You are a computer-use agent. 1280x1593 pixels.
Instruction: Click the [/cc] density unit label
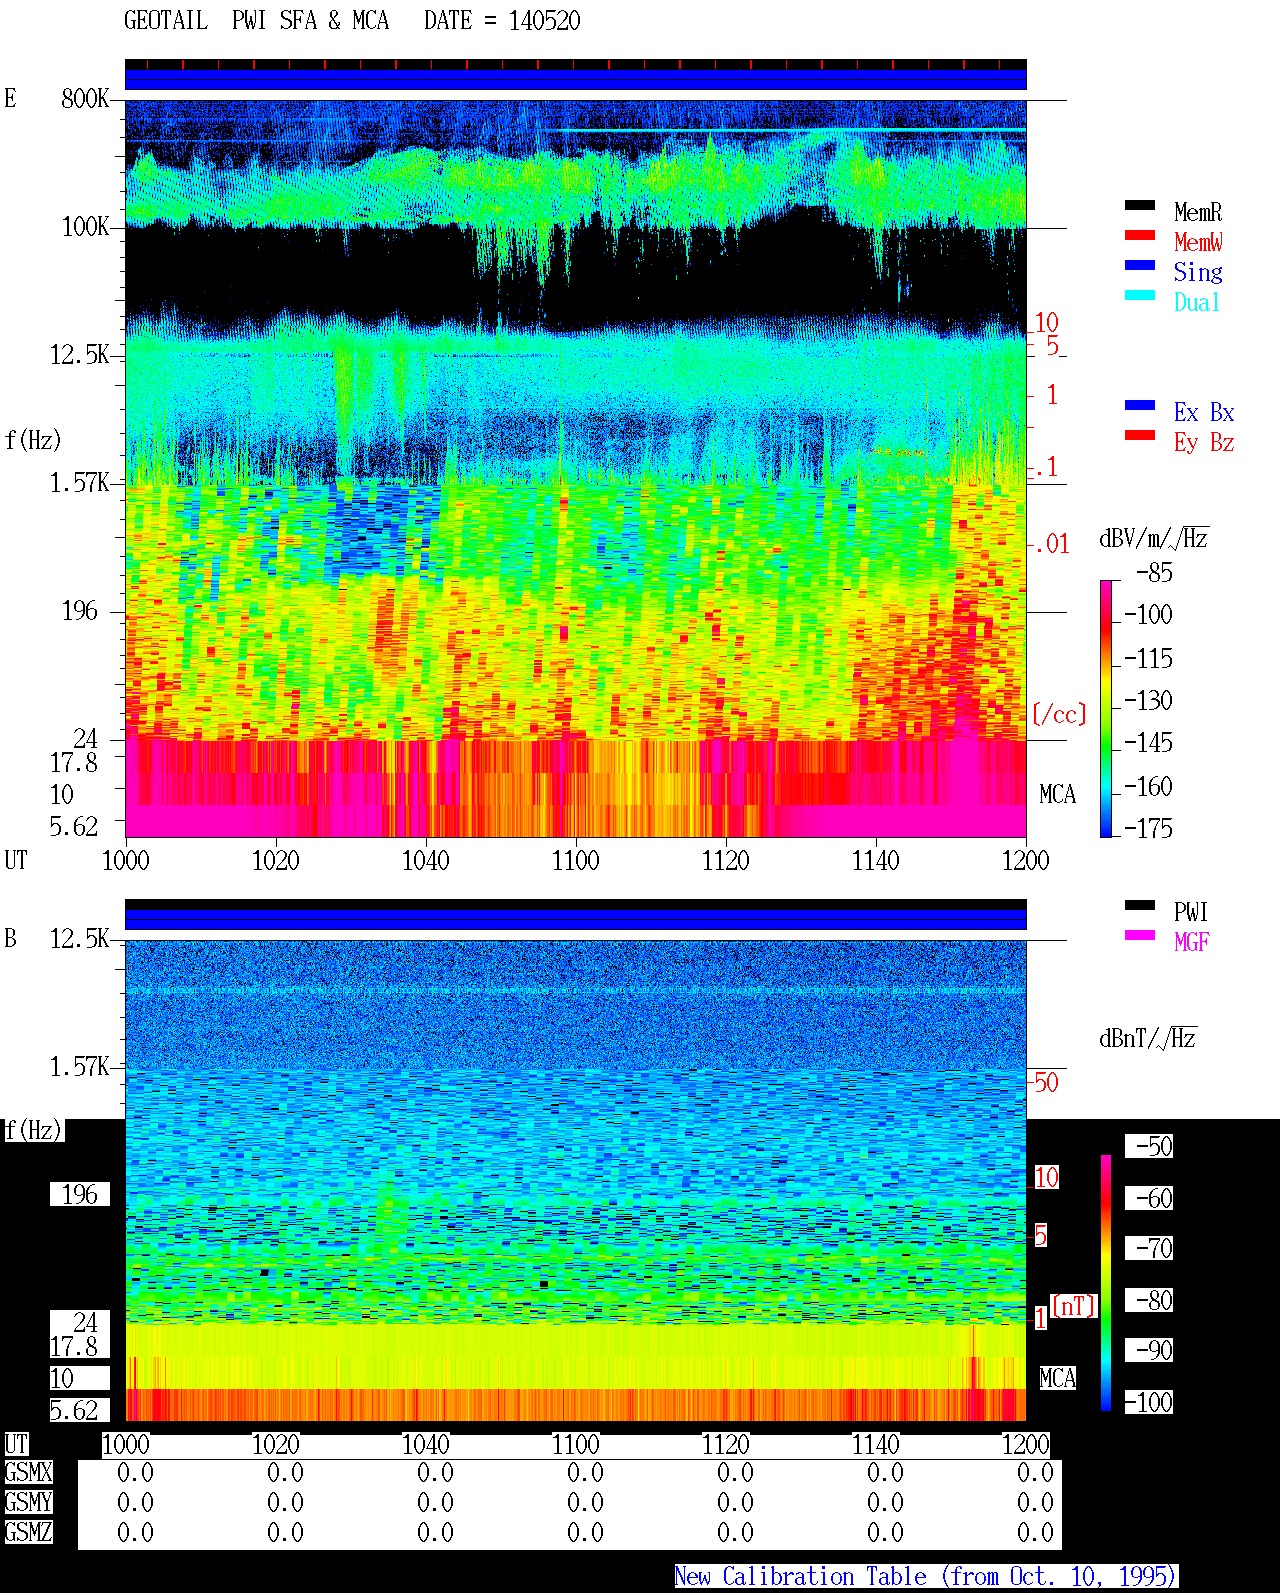[1059, 714]
